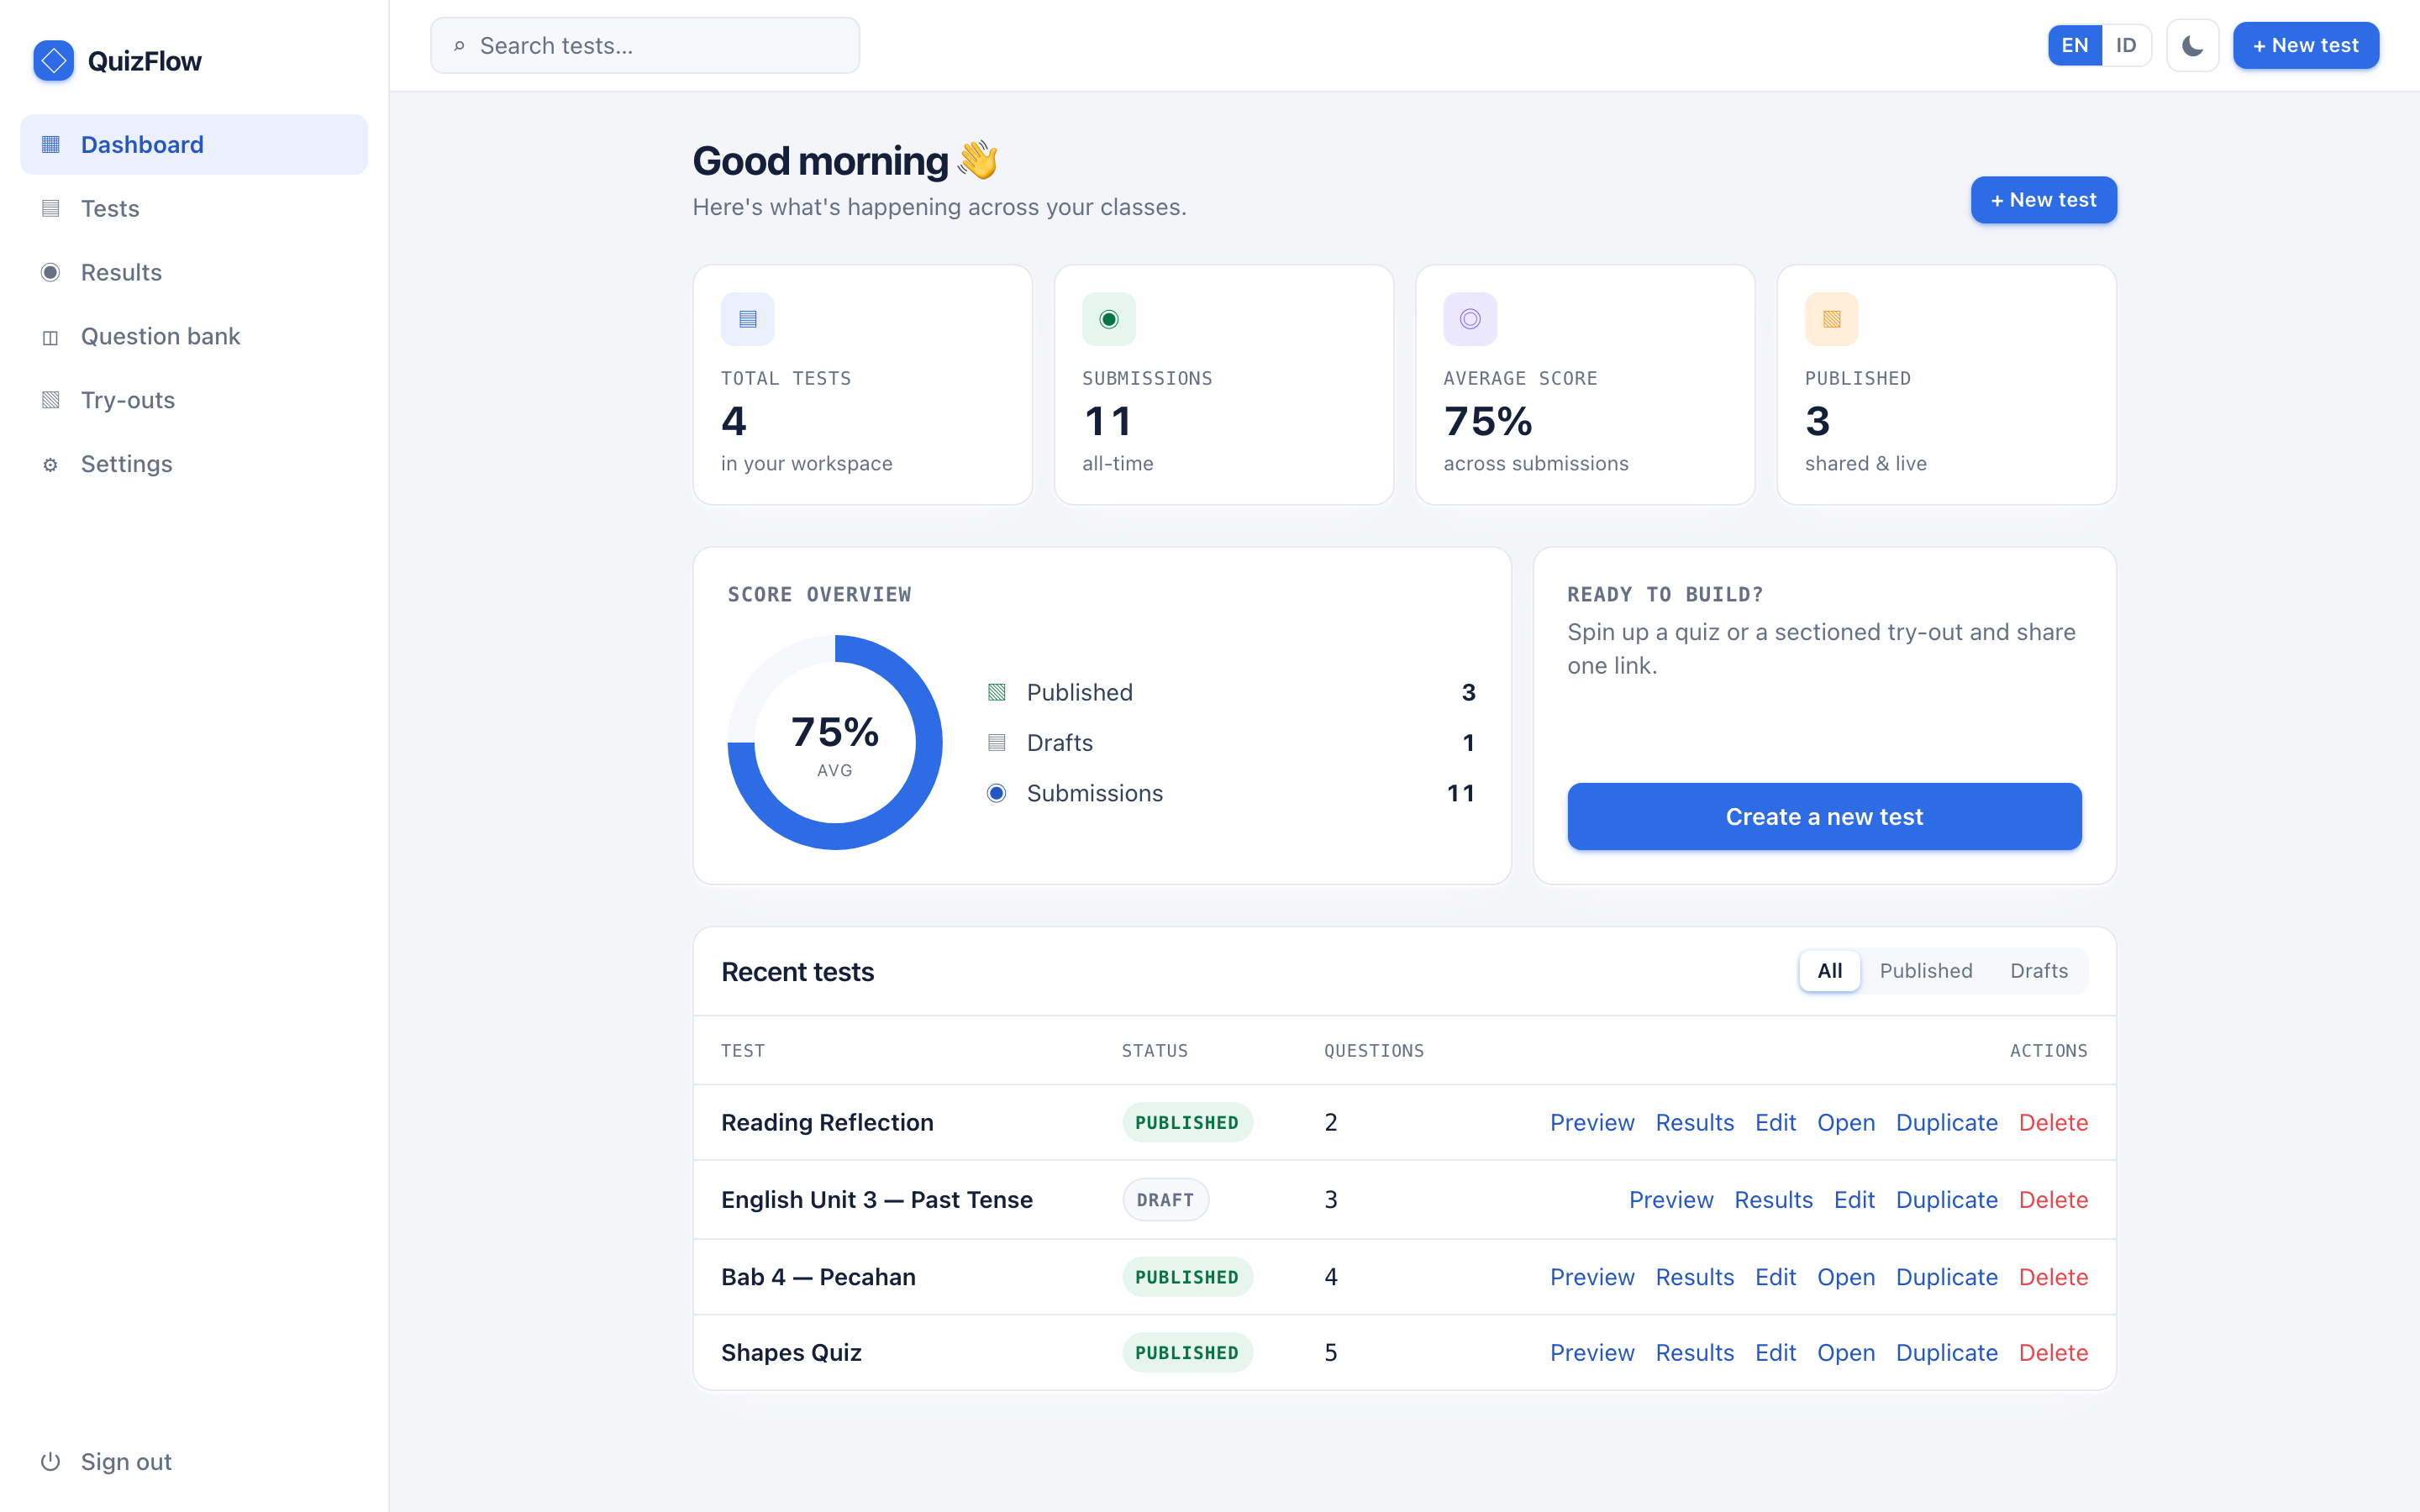View Results for Bab 4 — Pecahan

pyautogui.click(x=1695, y=1277)
